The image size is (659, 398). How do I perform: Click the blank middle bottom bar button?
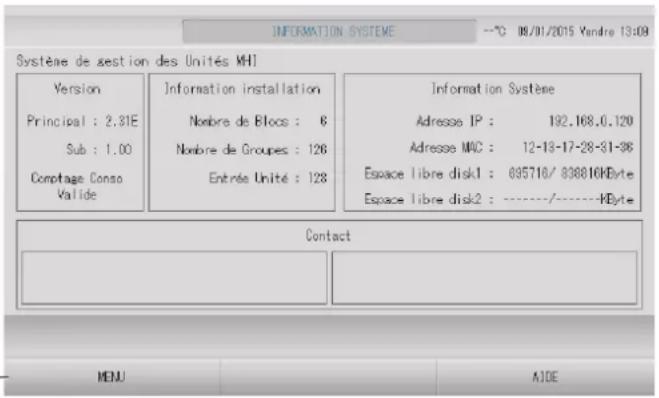pyautogui.click(x=328, y=377)
